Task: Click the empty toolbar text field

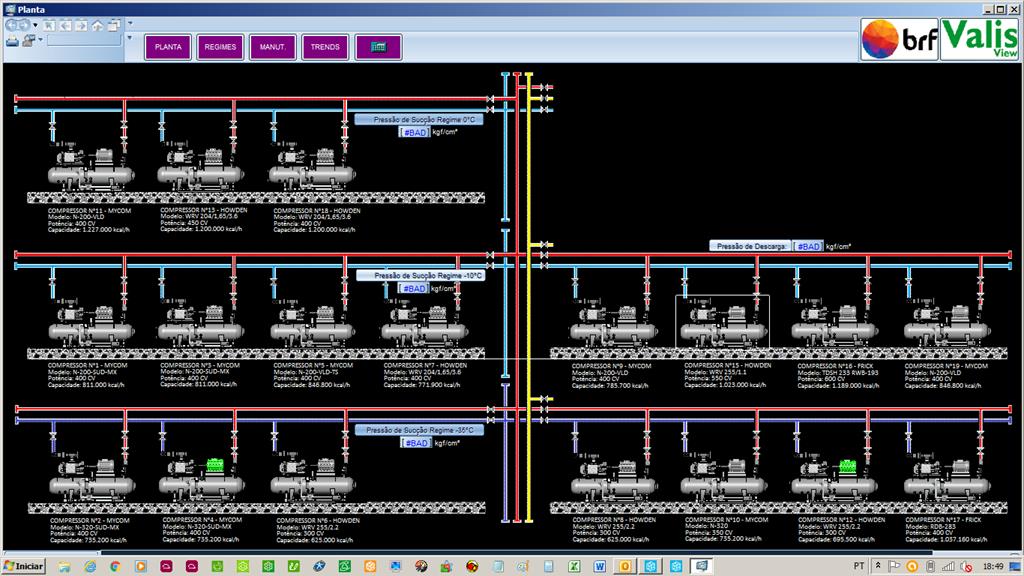Action: click(x=84, y=40)
